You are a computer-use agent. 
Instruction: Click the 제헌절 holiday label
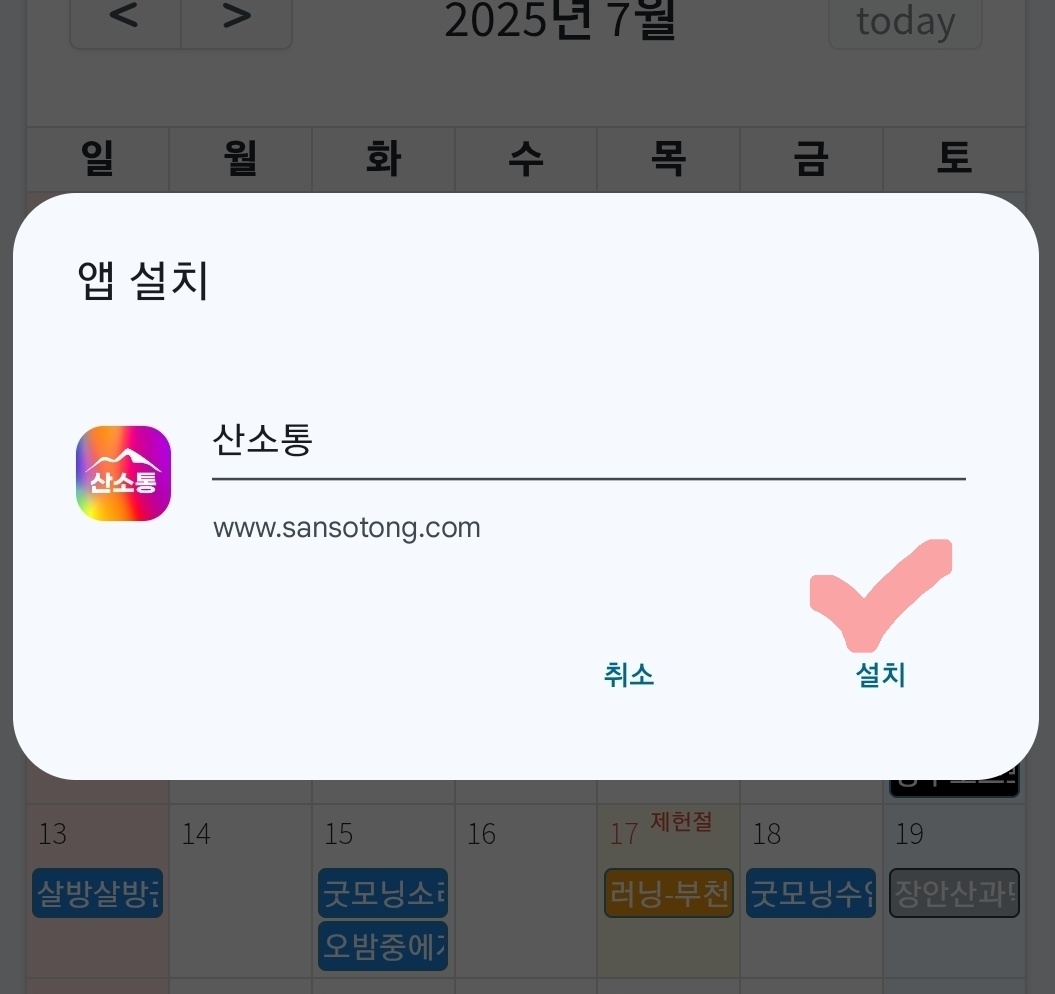click(x=681, y=821)
